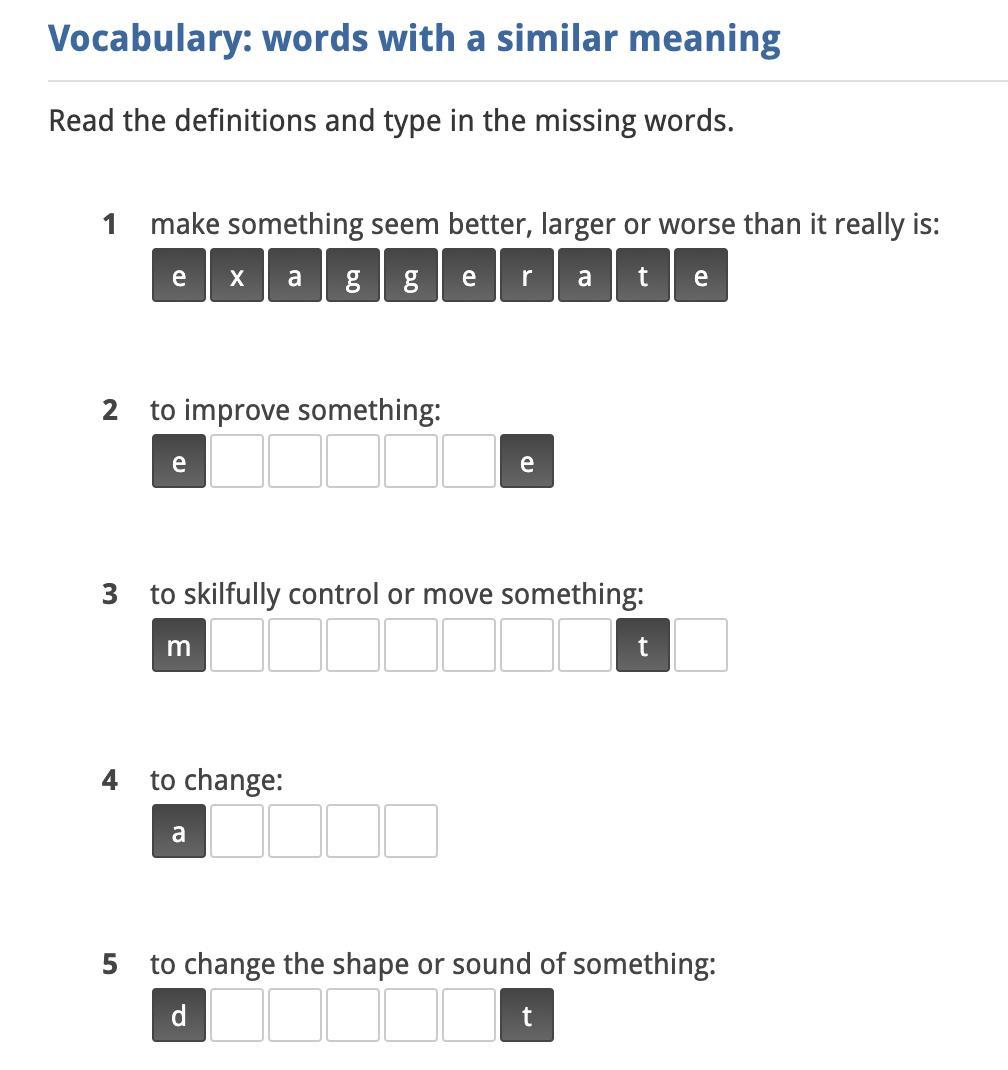Click the prefilled 'a' tile in question 4

point(179,830)
